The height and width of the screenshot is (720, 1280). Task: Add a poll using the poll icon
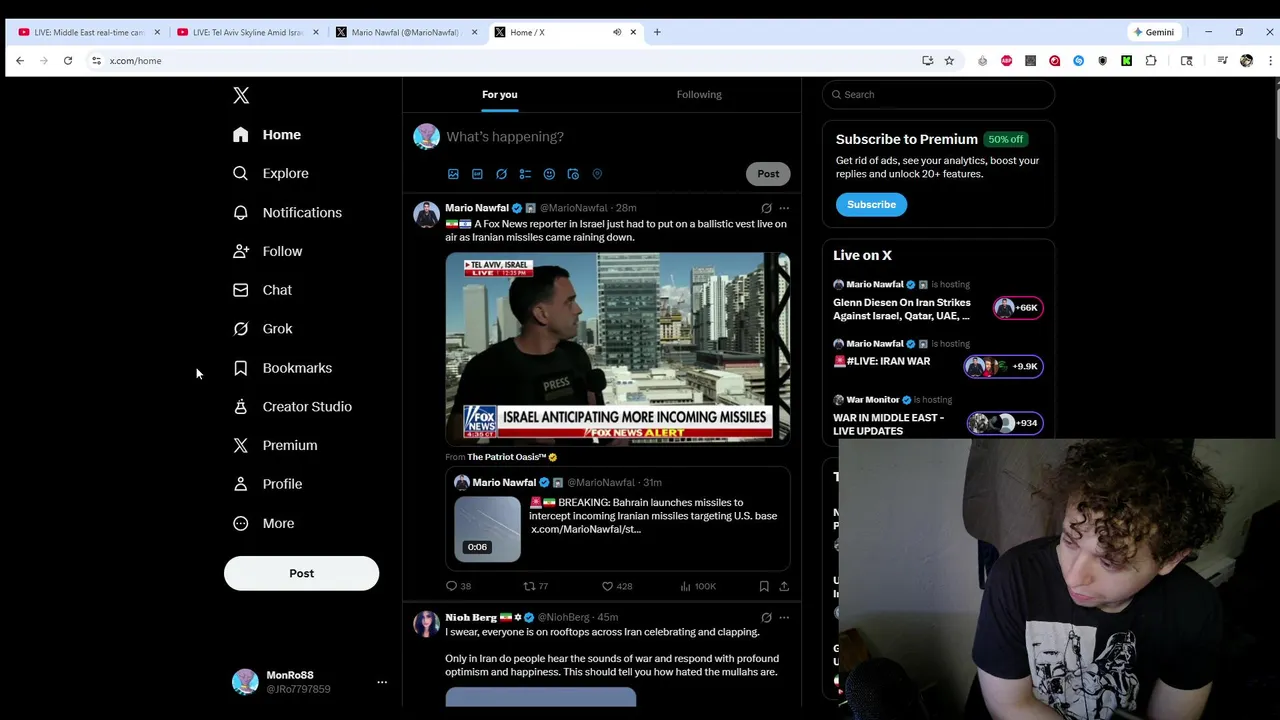click(525, 174)
